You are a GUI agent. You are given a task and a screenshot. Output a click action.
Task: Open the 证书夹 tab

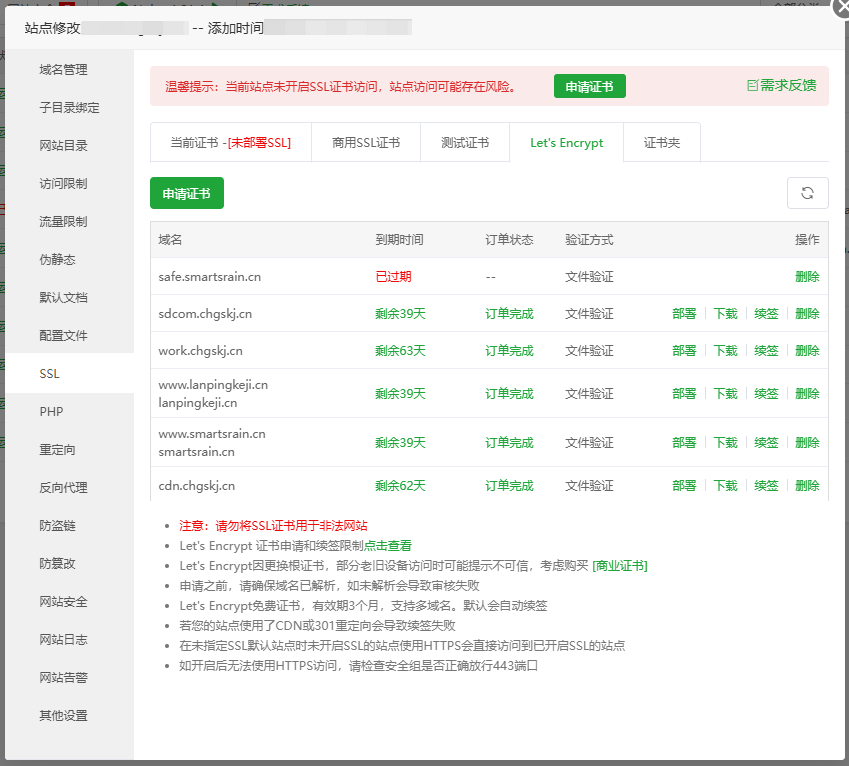(661, 143)
